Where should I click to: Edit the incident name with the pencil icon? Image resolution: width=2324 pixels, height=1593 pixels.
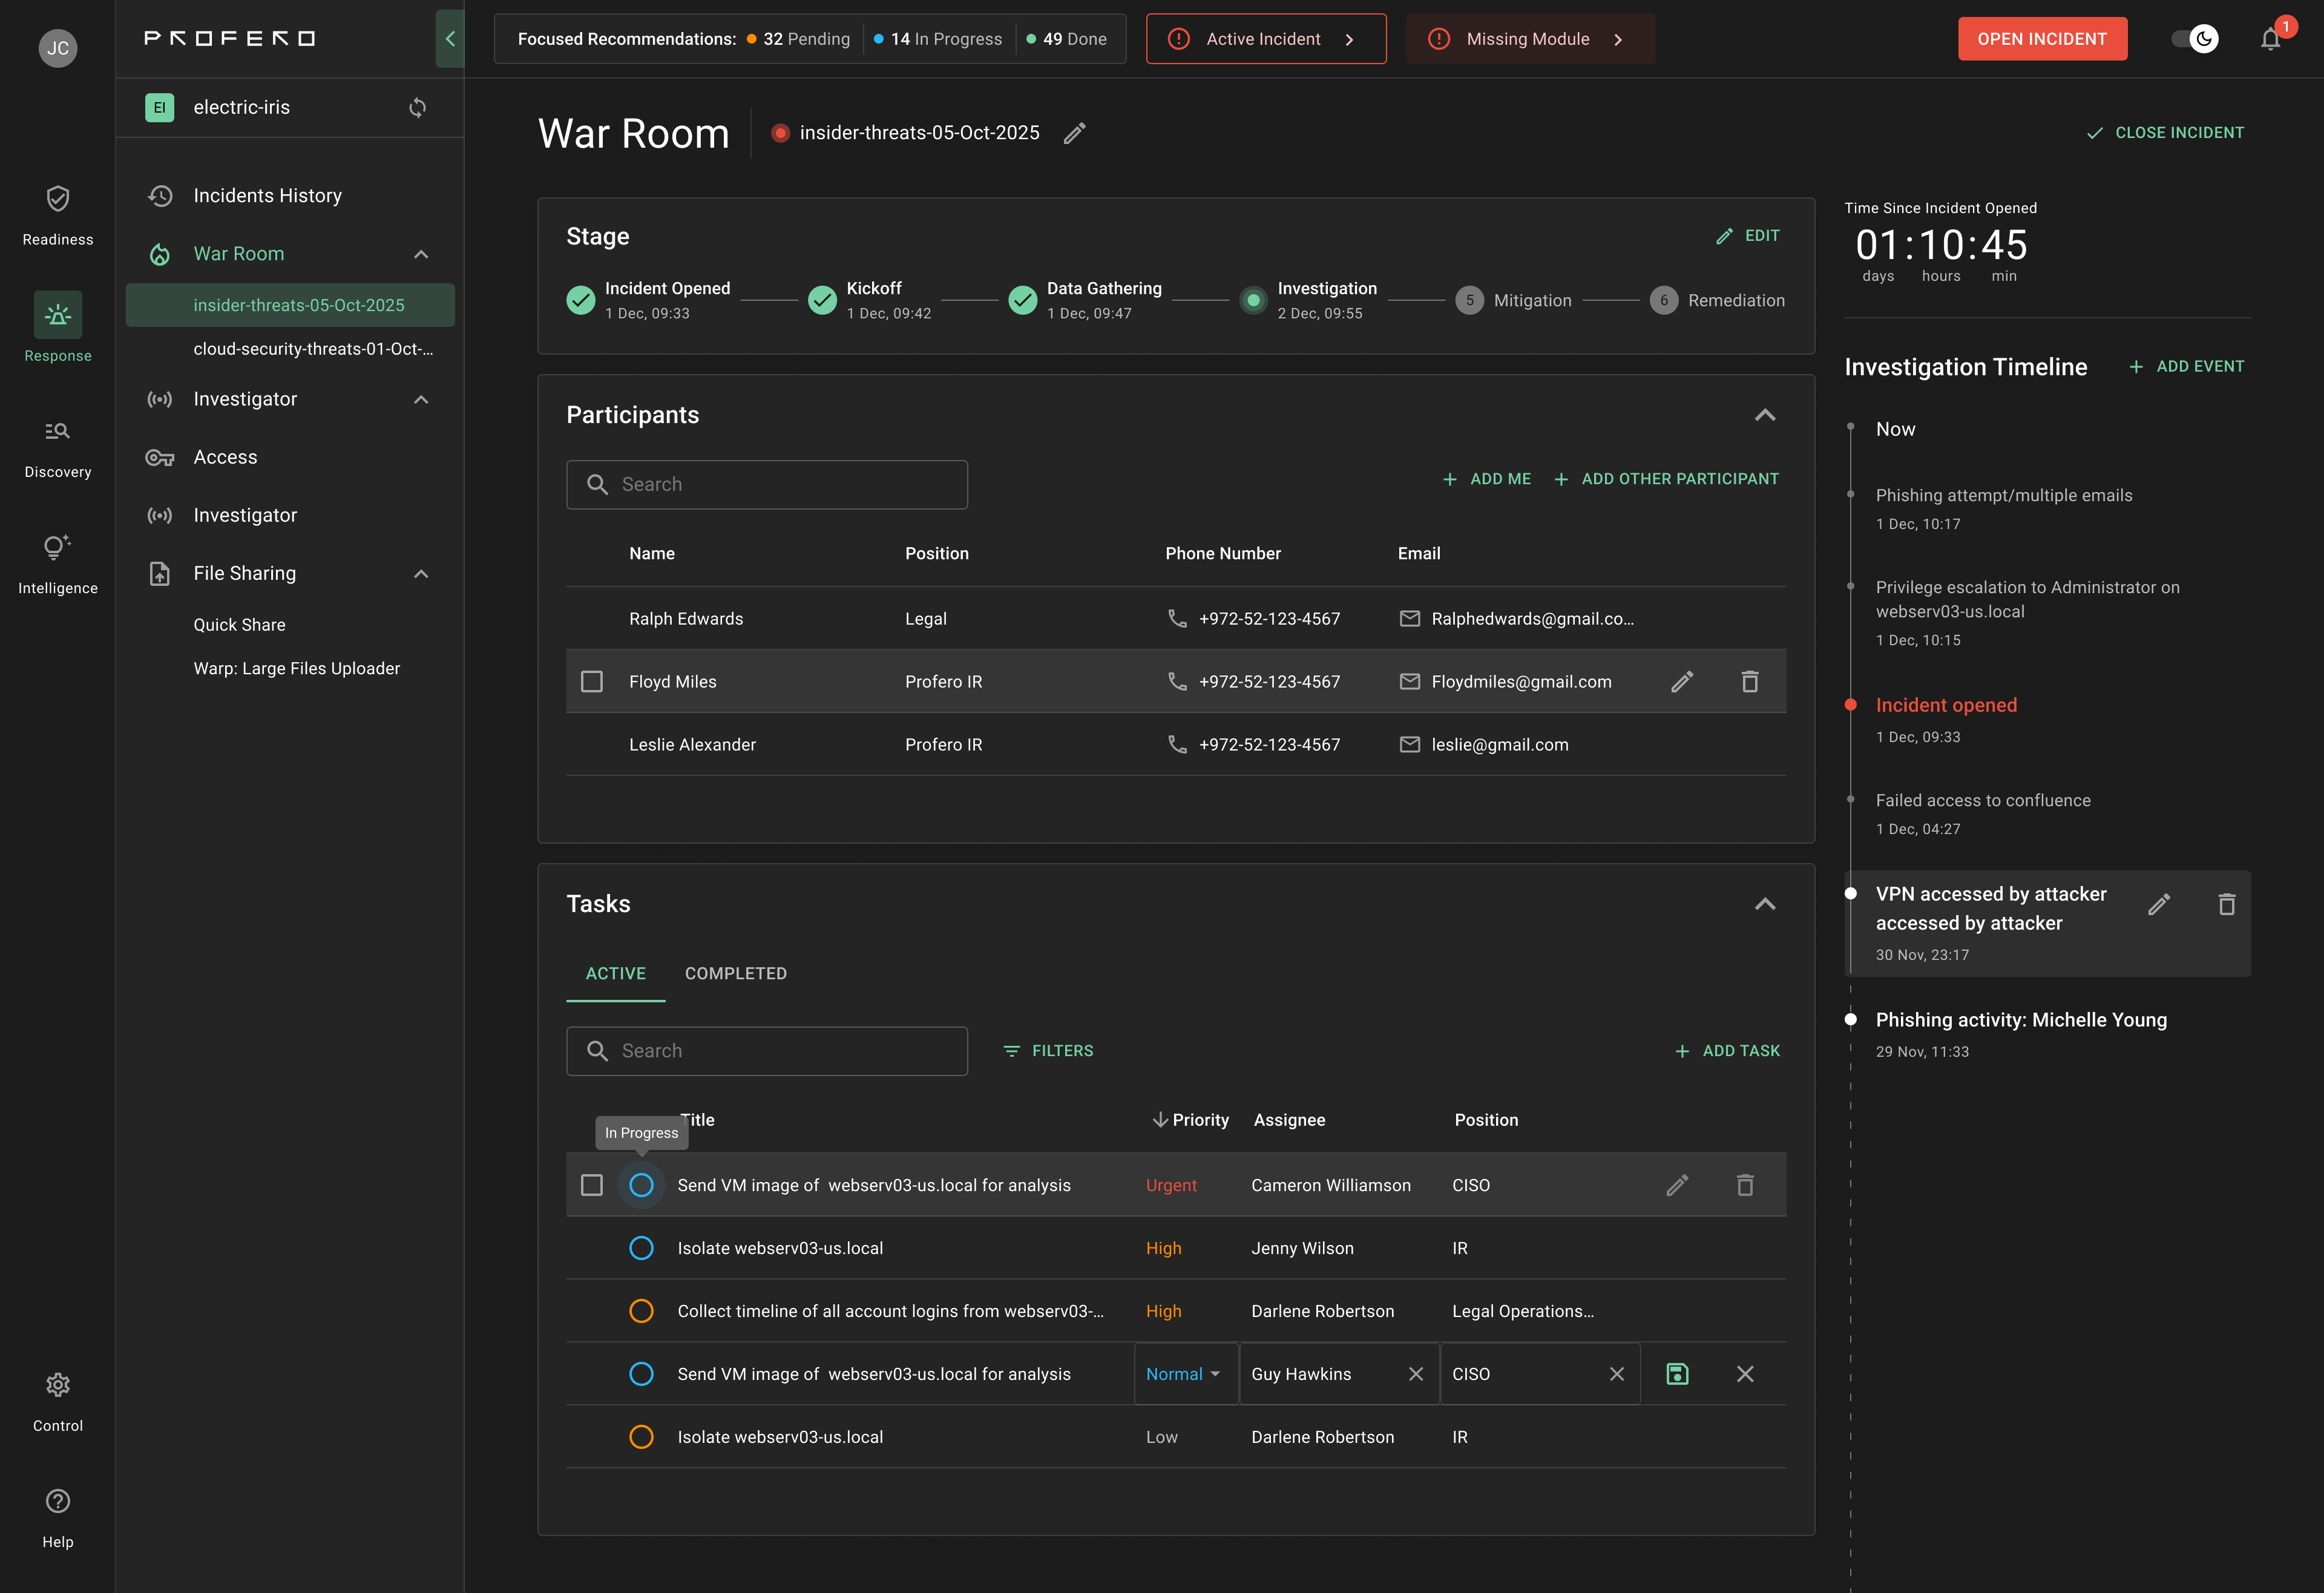[x=1075, y=133]
